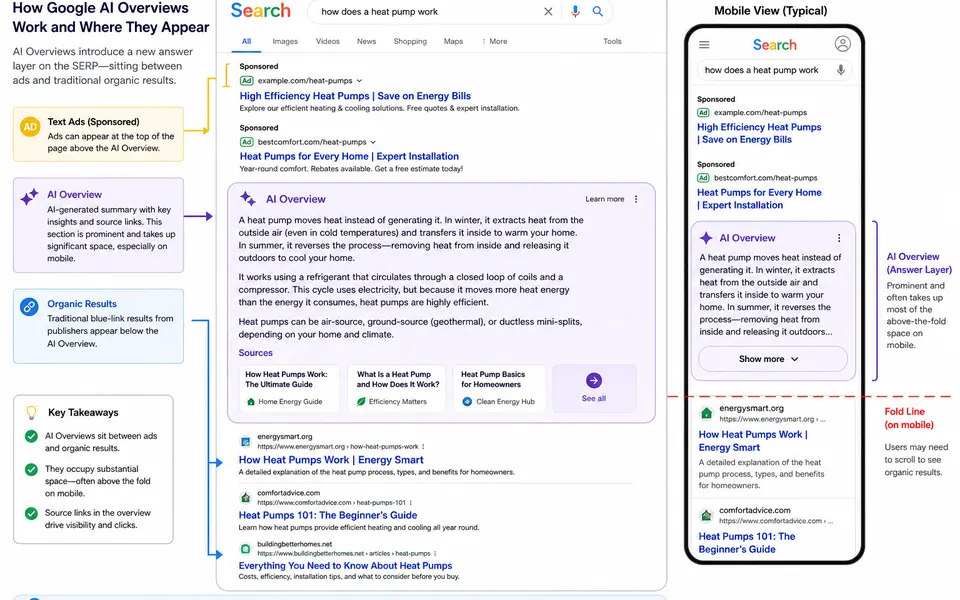
Task: Click the purple arrow icon above See all
Action: coord(593,380)
